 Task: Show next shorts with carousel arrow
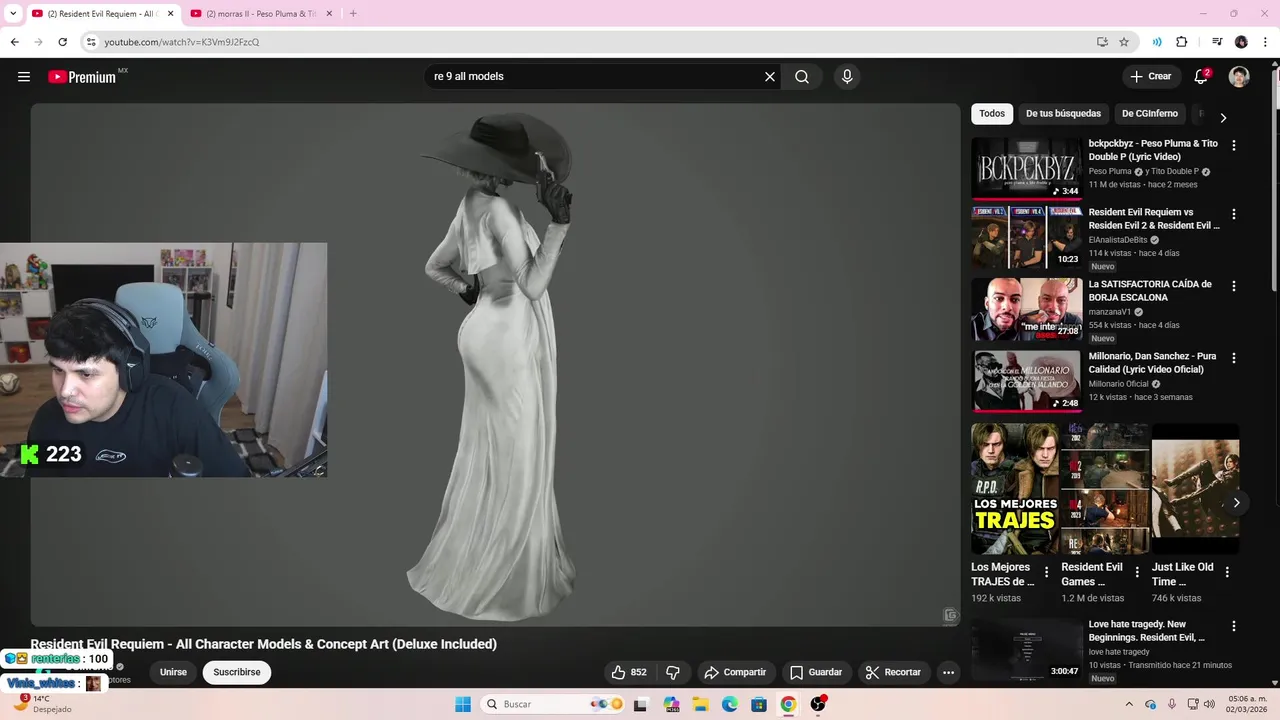1236,503
